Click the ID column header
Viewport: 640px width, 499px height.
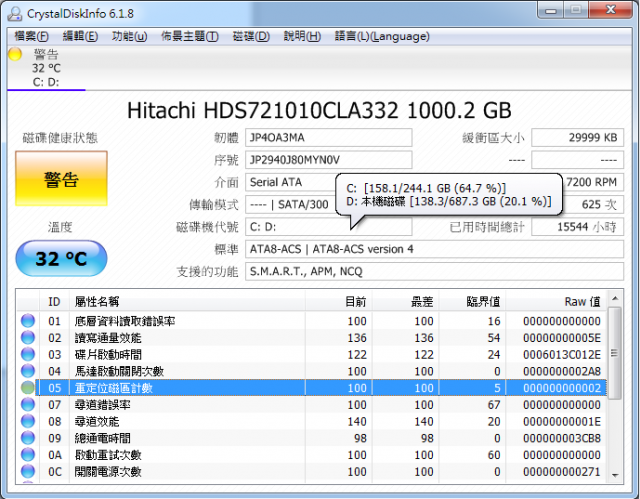[54, 302]
